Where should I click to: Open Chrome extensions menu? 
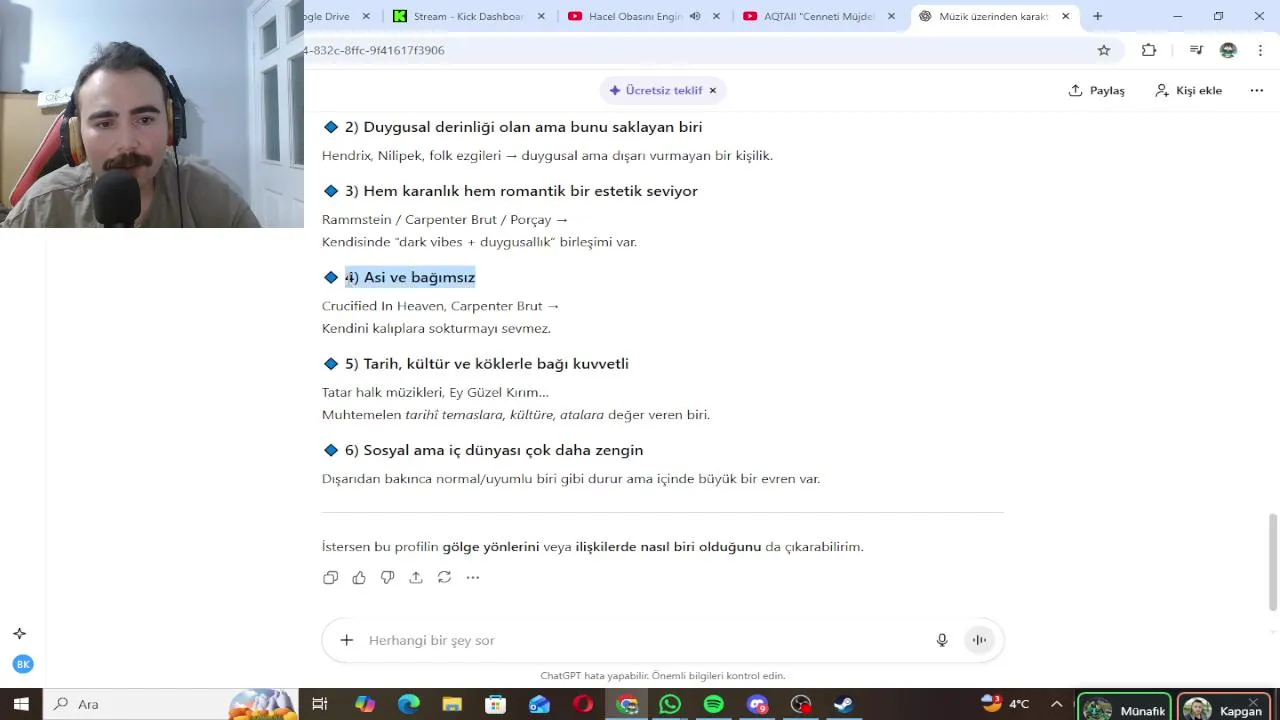tap(1149, 50)
